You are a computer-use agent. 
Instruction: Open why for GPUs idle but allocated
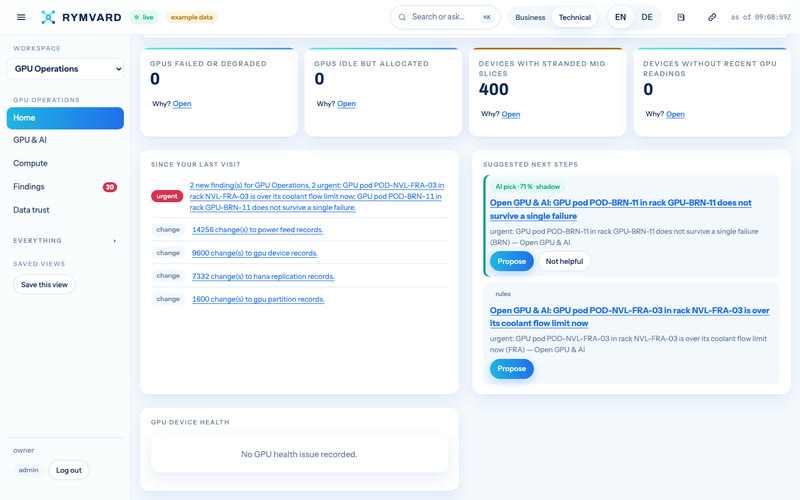tap(346, 104)
